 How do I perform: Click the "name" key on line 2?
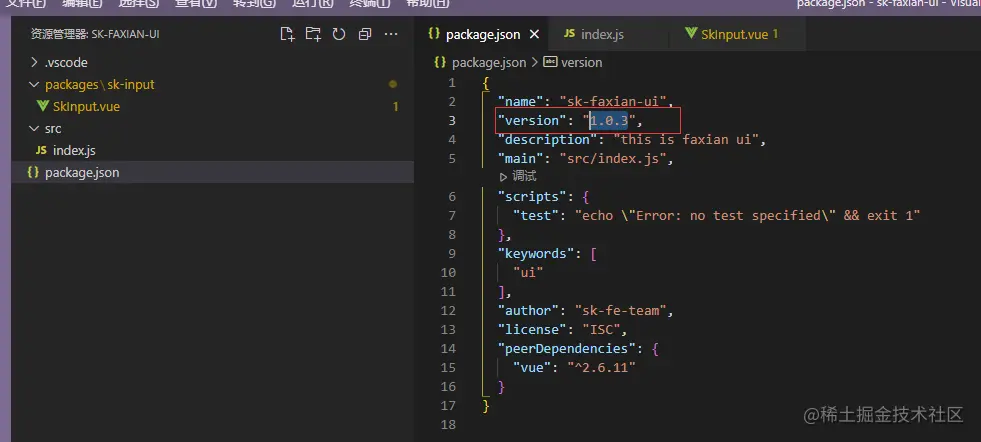(x=521, y=101)
